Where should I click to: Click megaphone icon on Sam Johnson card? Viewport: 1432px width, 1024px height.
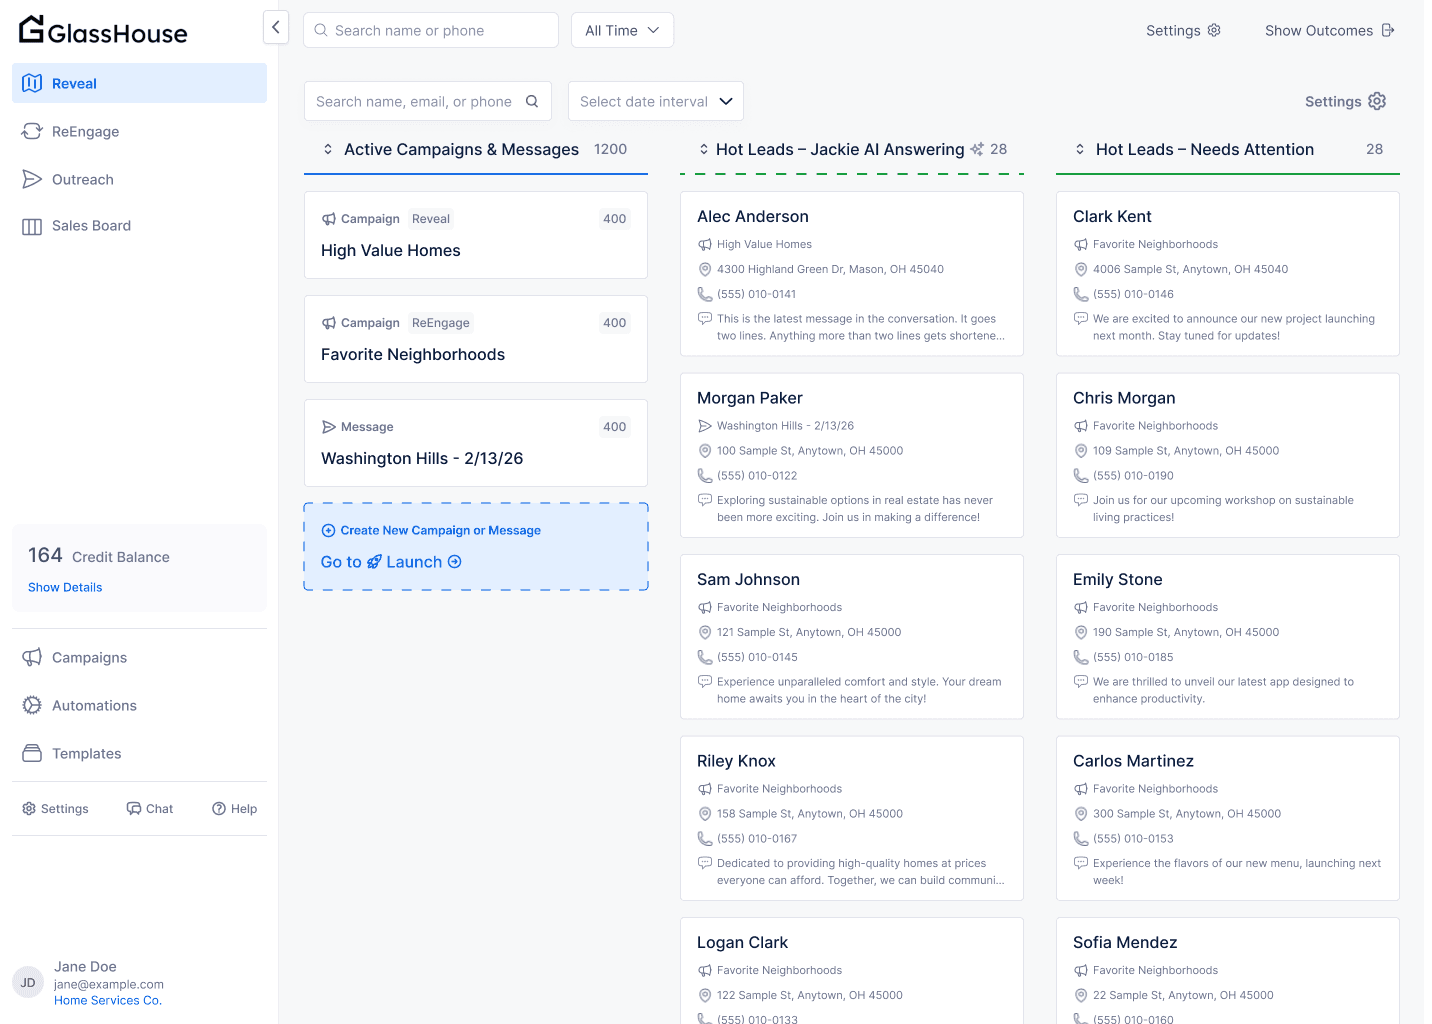click(x=705, y=607)
